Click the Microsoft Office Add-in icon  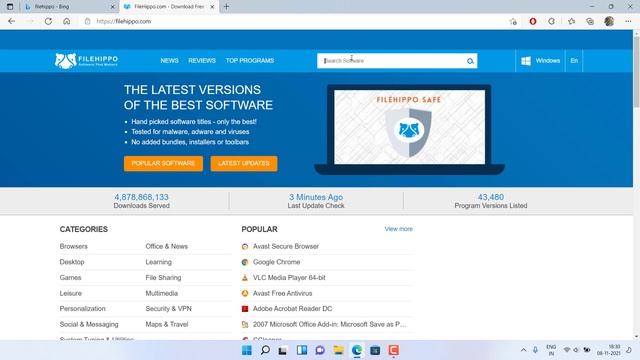(245, 324)
